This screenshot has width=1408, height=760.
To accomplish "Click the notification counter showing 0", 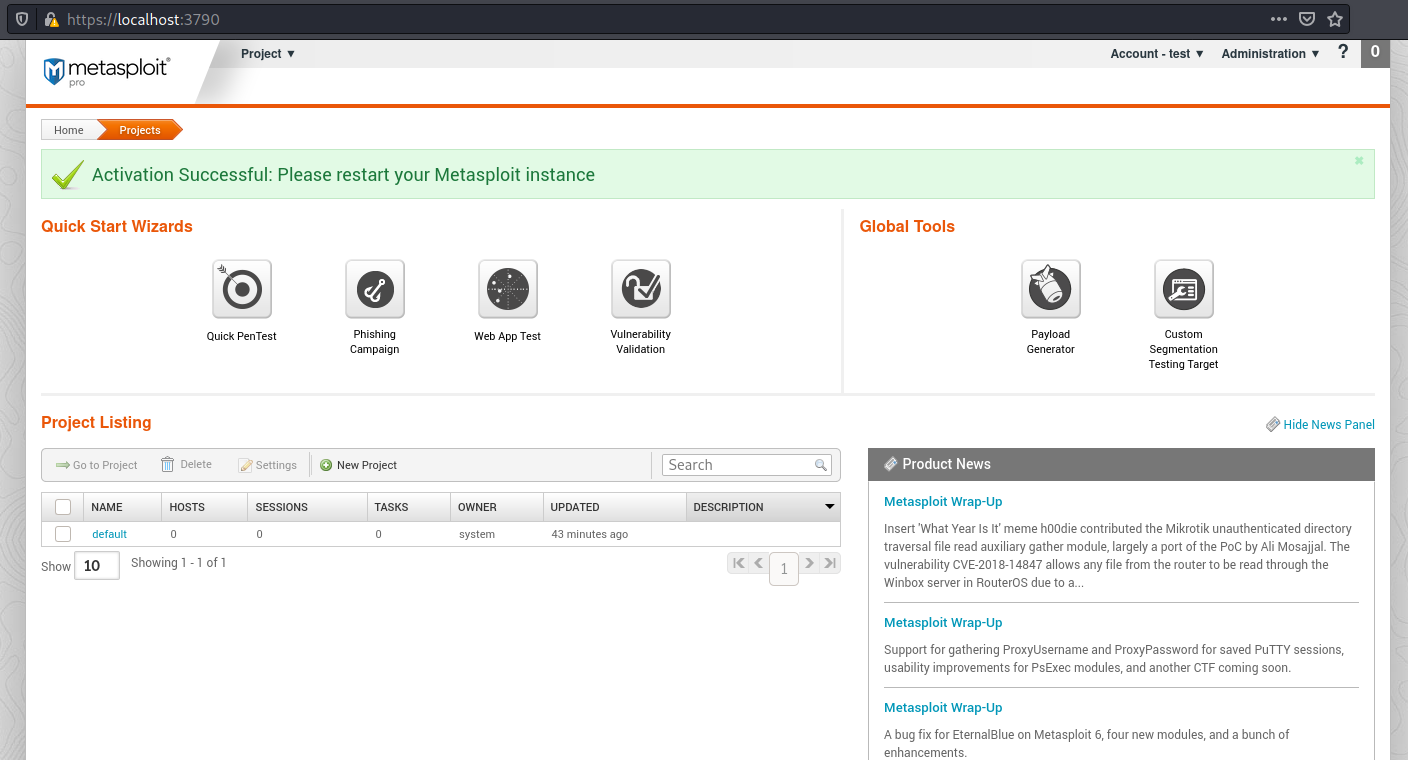I will pyautogui.click(x=1375, y=53).
